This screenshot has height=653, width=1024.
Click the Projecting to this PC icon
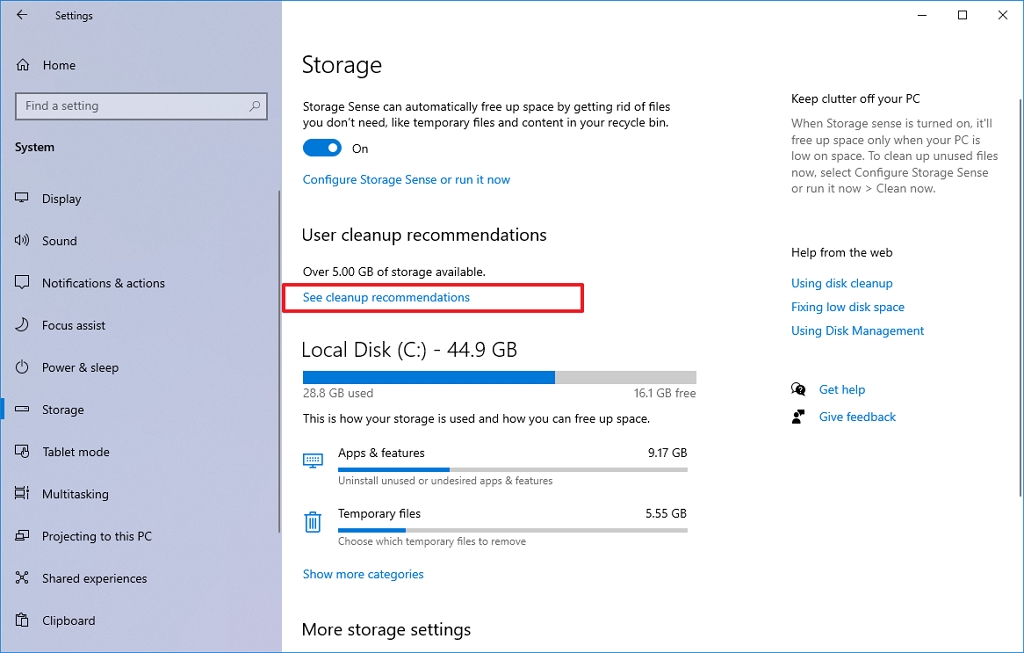pyautogui.click(x=22, y=536)
